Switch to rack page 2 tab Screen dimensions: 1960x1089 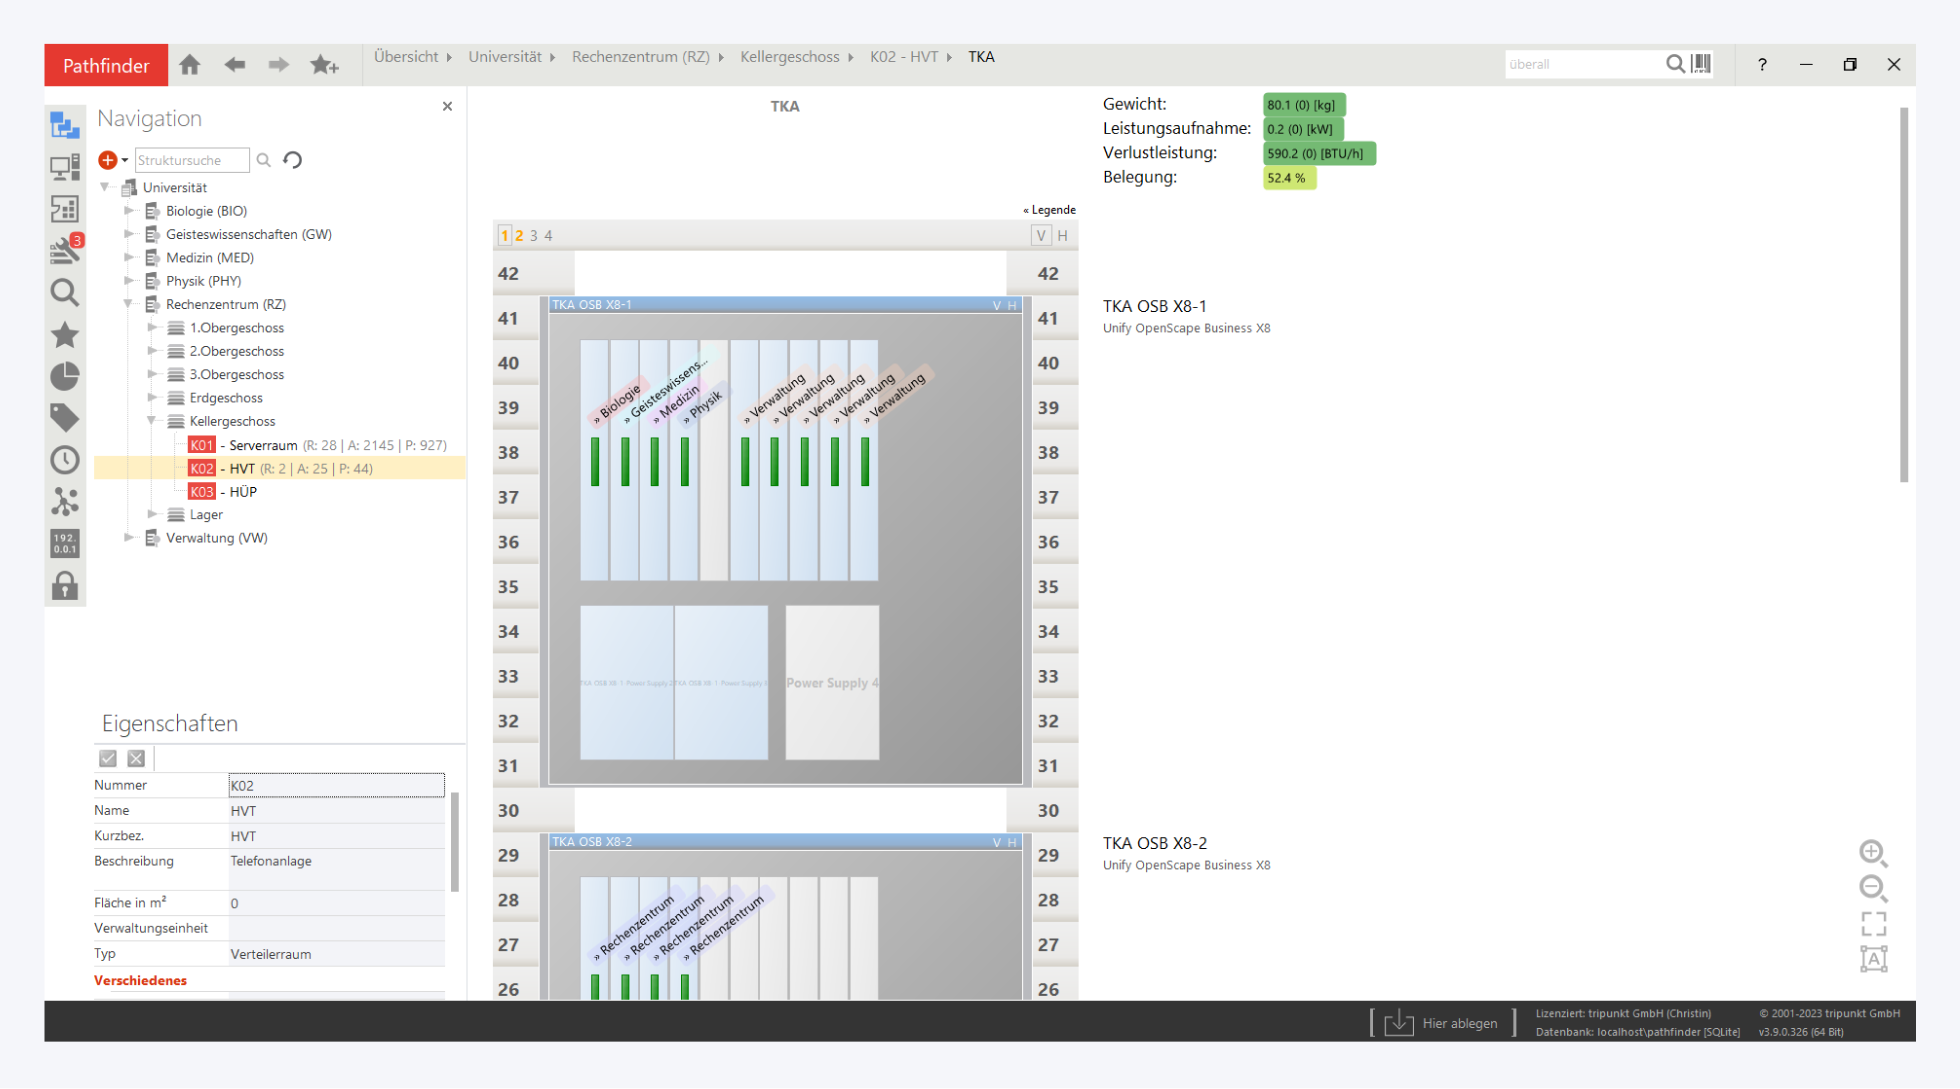(x=519, y=236)
